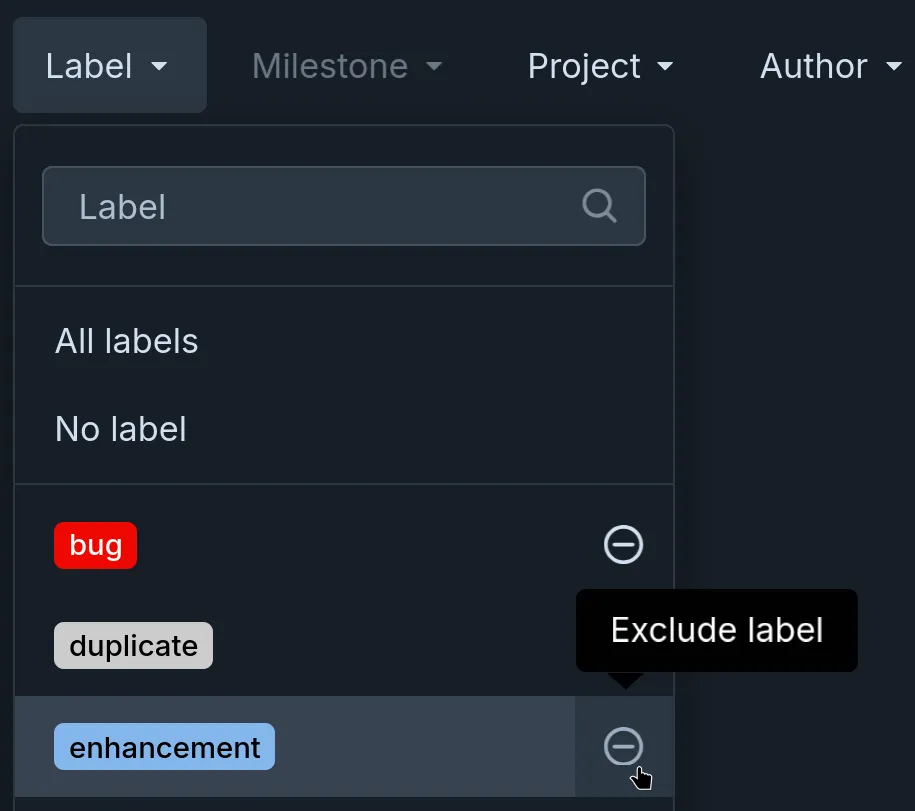Click the Project dropdown chevron icon
Viewport: 915px width, 811px height.
665,67
